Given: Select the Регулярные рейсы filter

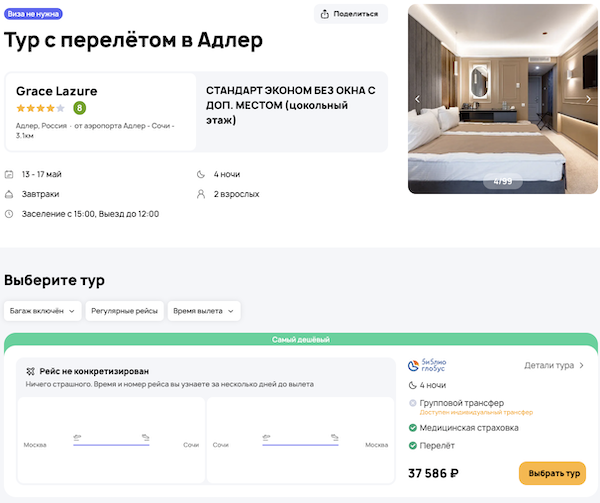Looking at the screenshot, I should (123, 311).
